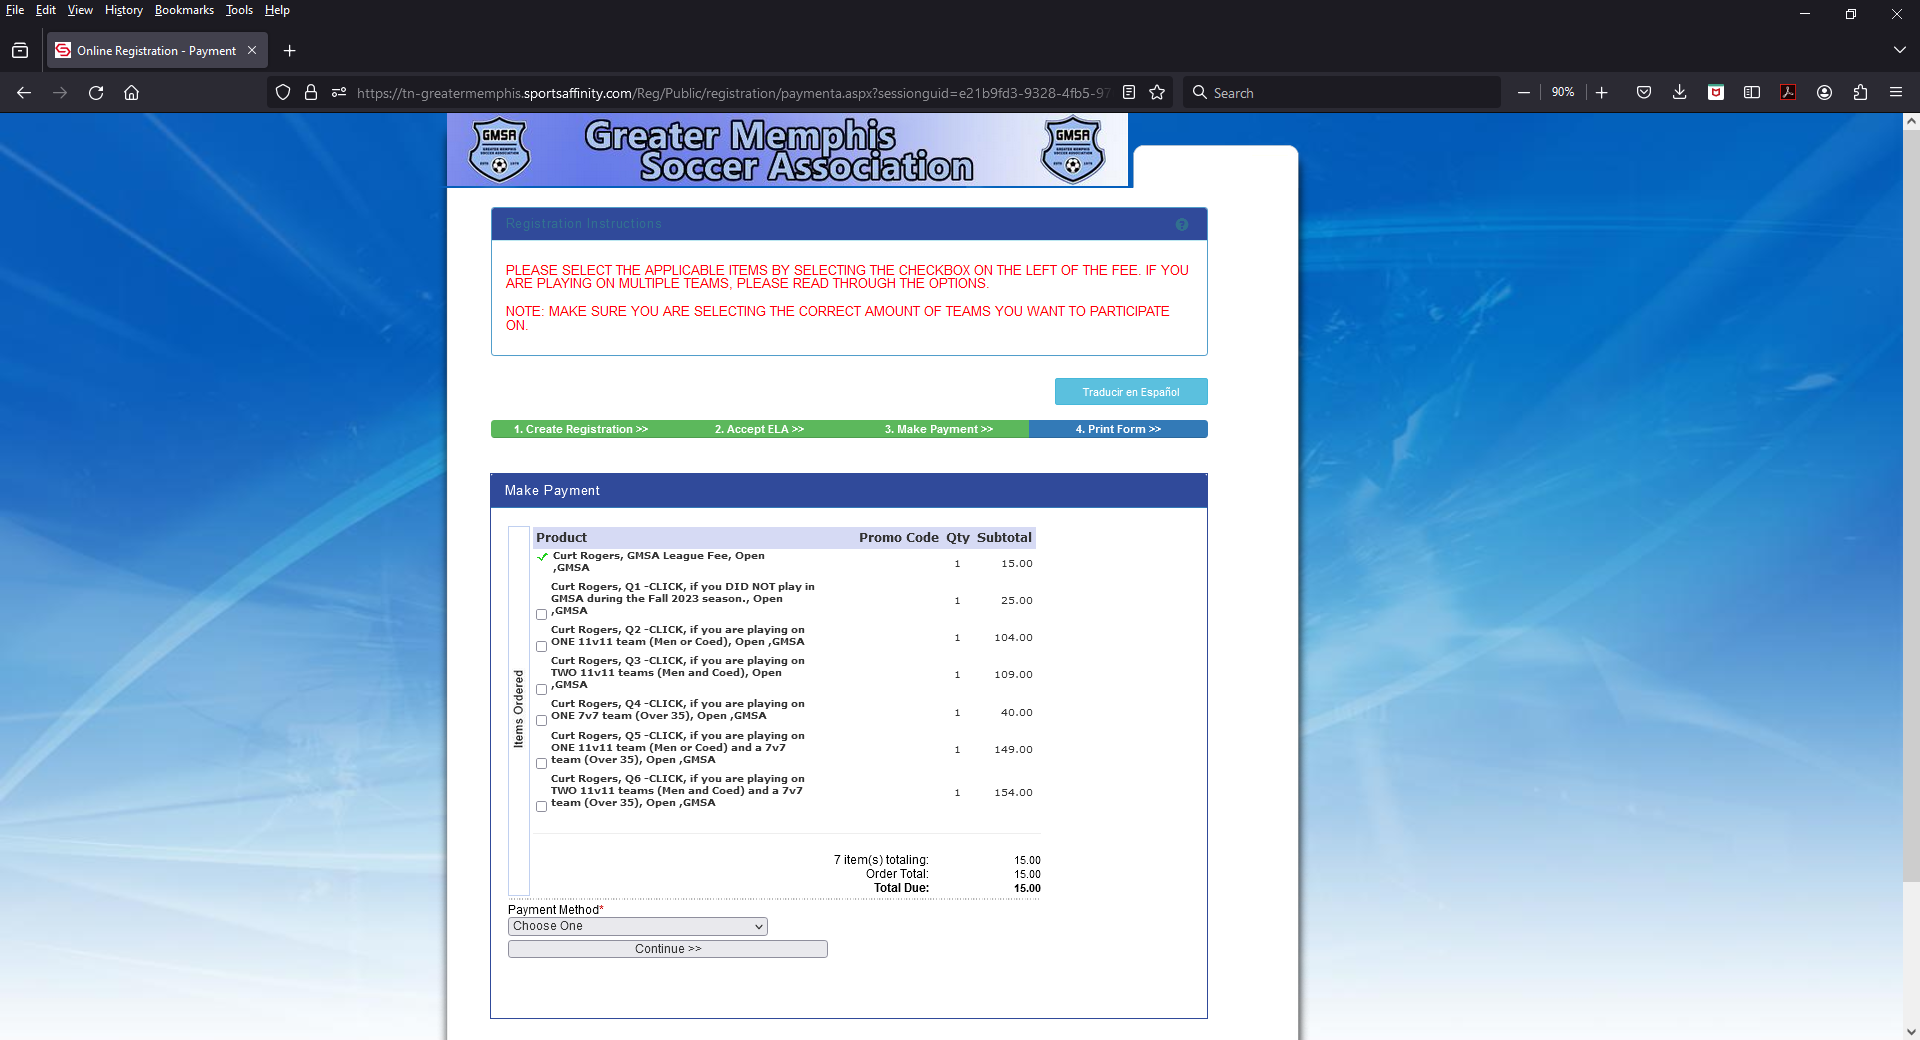This screenshot has width=1920, height=1040.
Task: Click the URL address field
Action: click(x=733, y=93)
